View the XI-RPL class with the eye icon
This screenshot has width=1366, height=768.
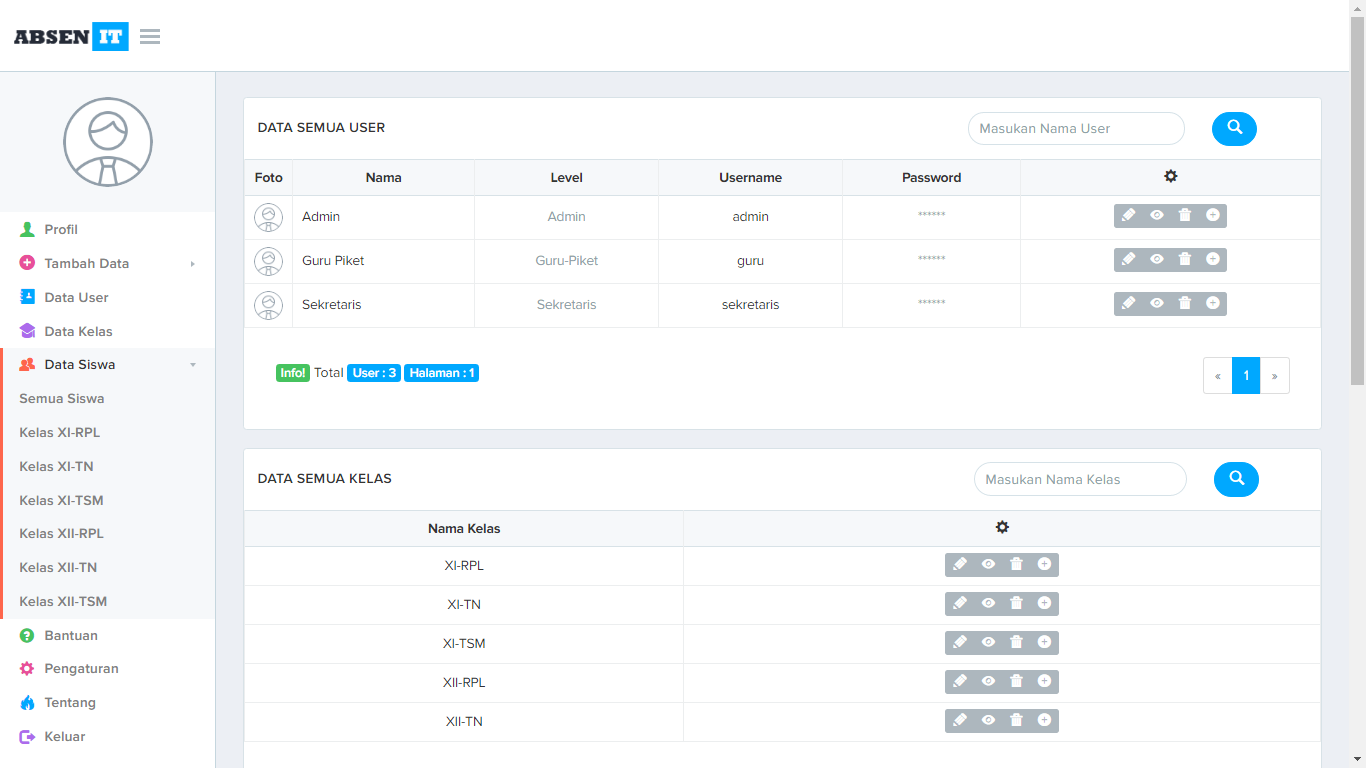click(988, 564)
